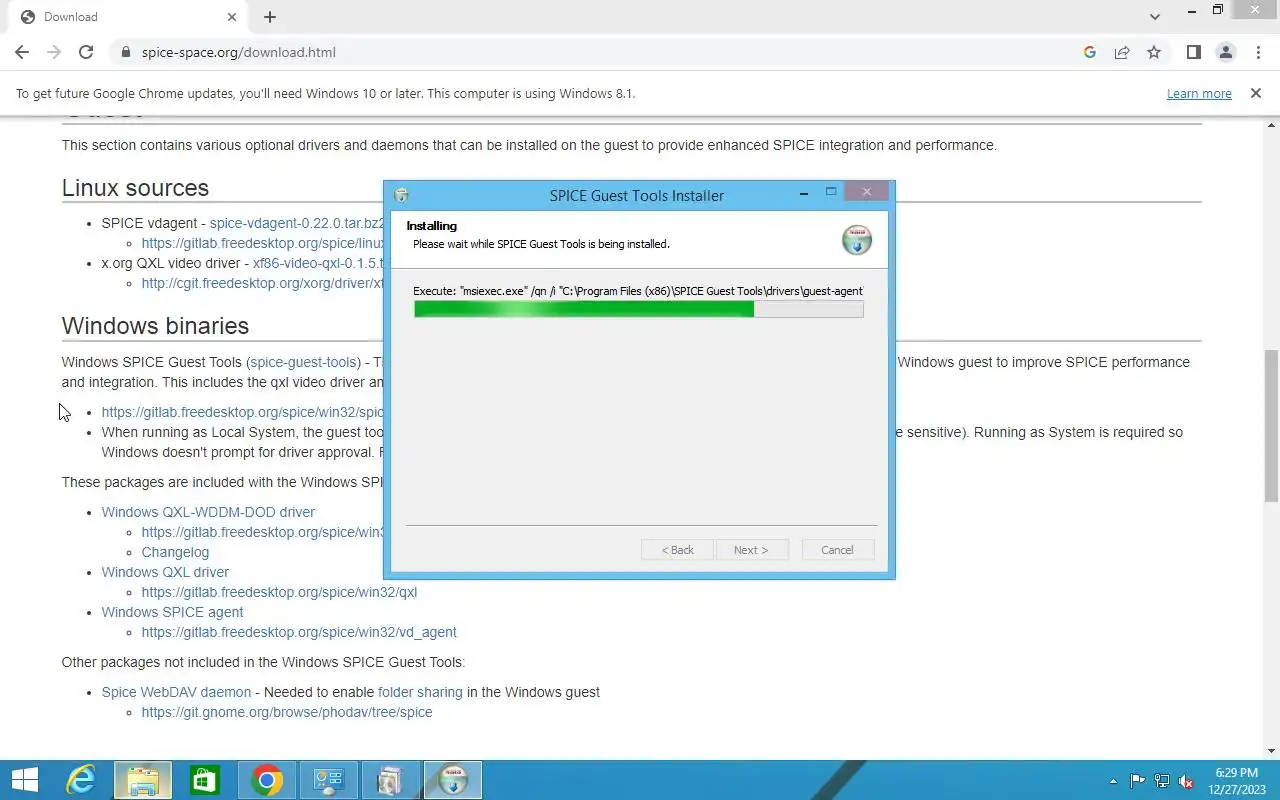Go back to the previous page in Chrome
The image size is (1280, 800).
[22, 52]
